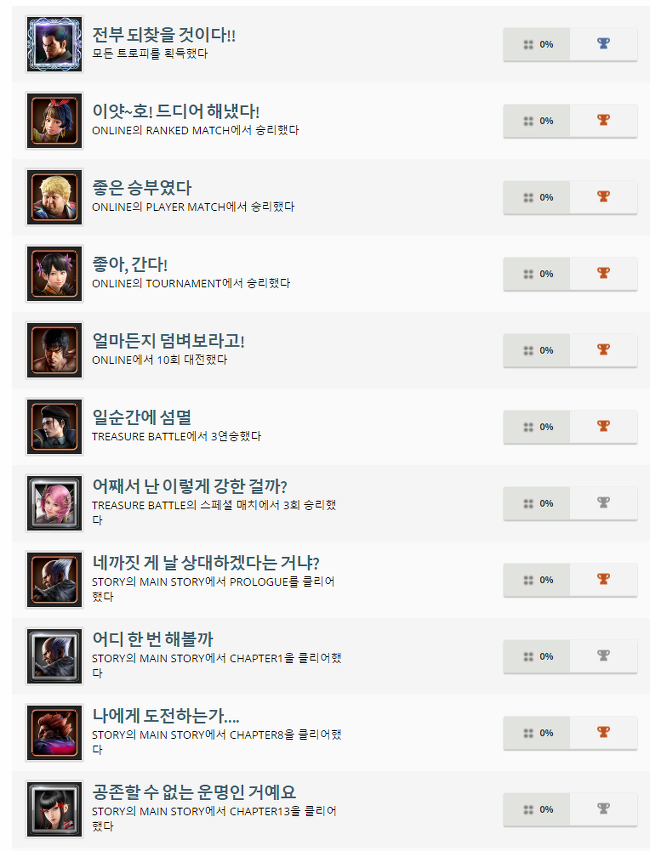
Task: Click the character thumbnail next to 나에게 도전하는가....
Action: [54, 733]
